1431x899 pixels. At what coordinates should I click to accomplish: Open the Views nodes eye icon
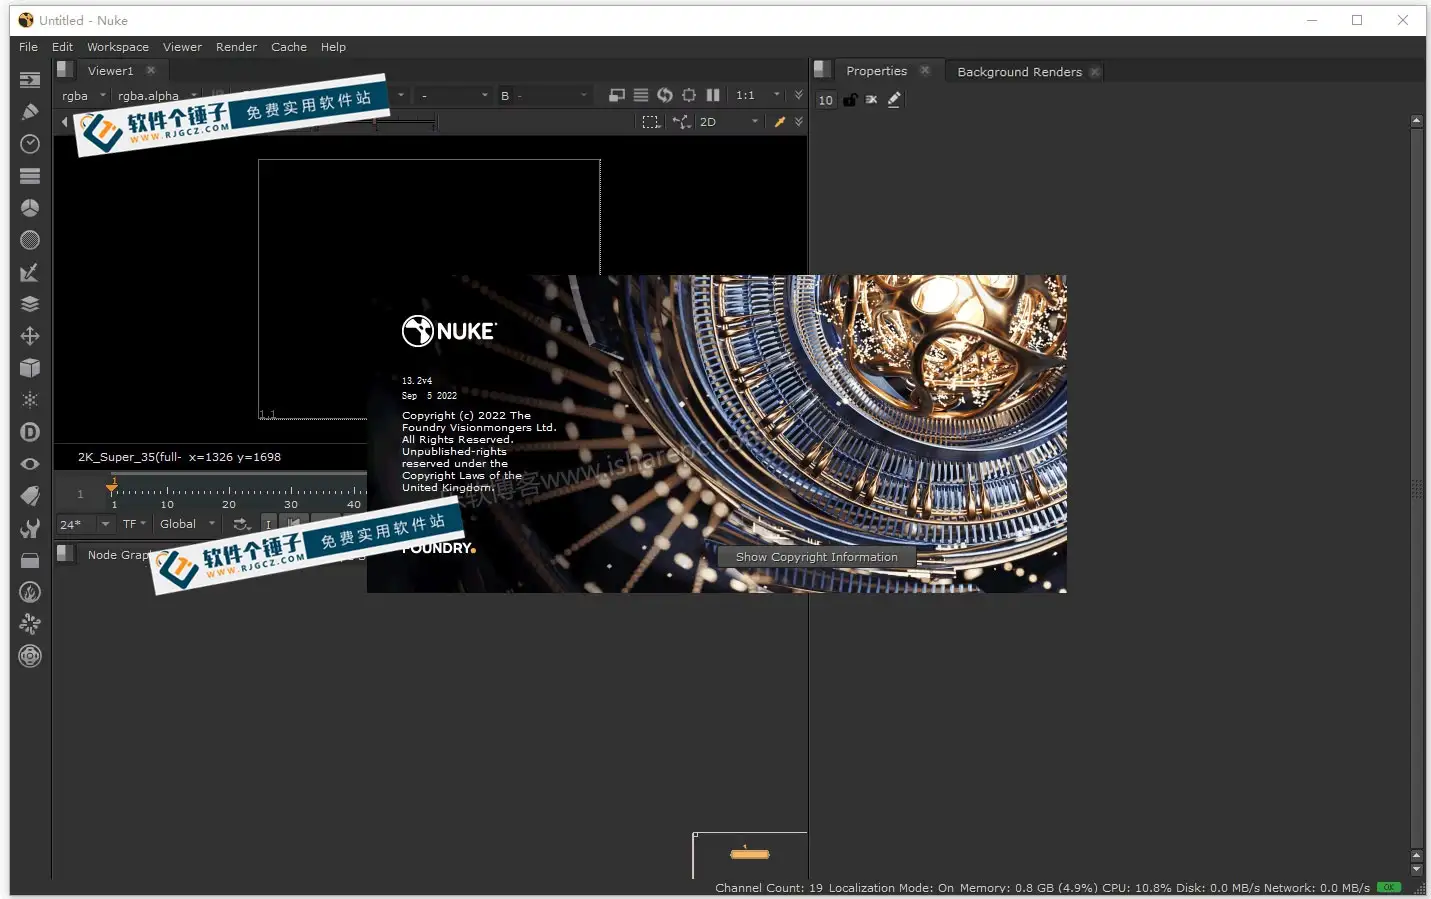click(30, 464)
